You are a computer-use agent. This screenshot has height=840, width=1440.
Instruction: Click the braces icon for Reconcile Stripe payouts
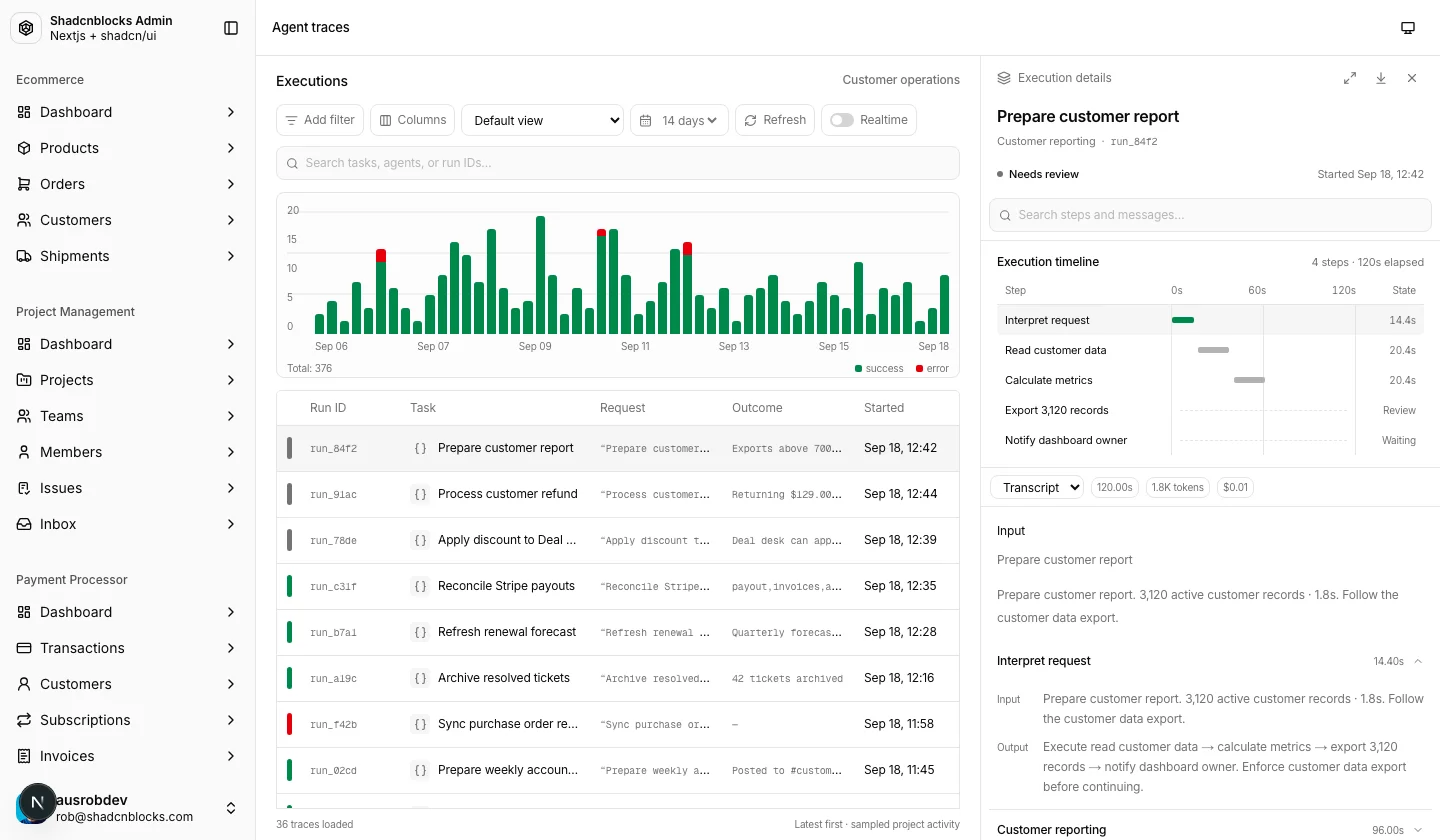(x=420, y=586)
